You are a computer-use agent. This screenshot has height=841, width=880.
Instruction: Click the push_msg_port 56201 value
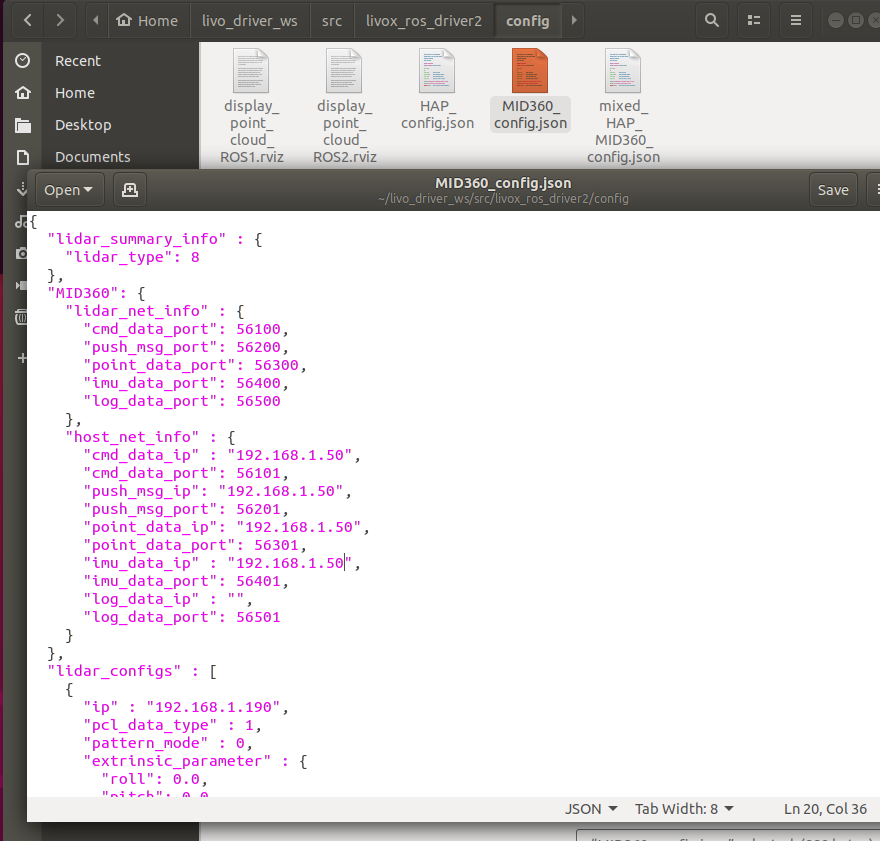pyautogui.click(x=258, y=509)
